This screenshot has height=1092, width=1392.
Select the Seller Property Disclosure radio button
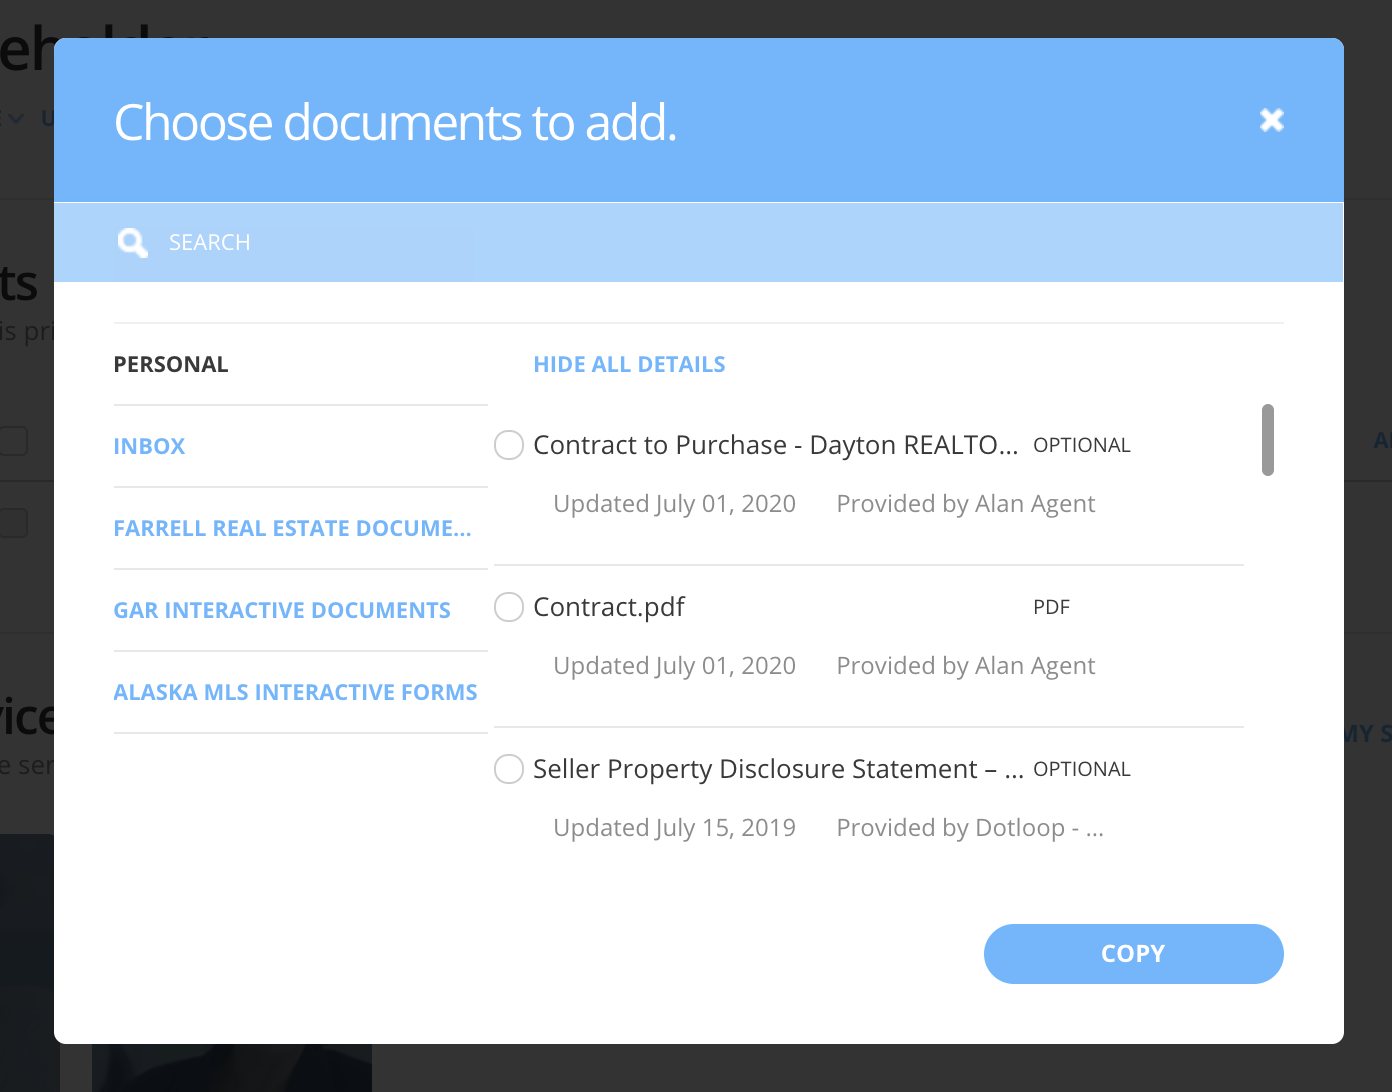coord(508,769)
